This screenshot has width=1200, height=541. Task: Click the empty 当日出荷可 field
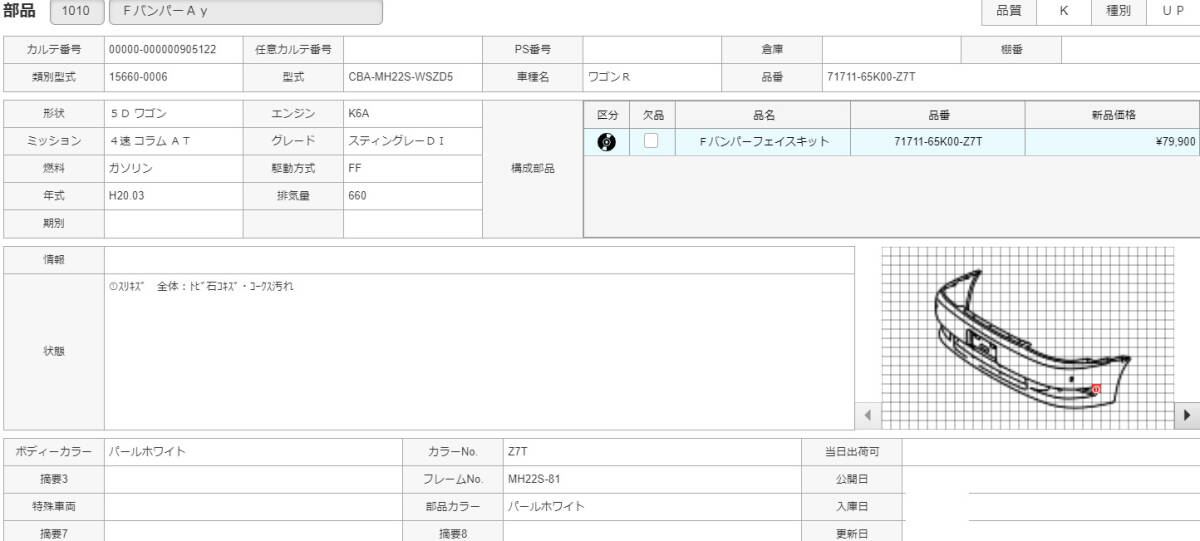[1051, 451]
